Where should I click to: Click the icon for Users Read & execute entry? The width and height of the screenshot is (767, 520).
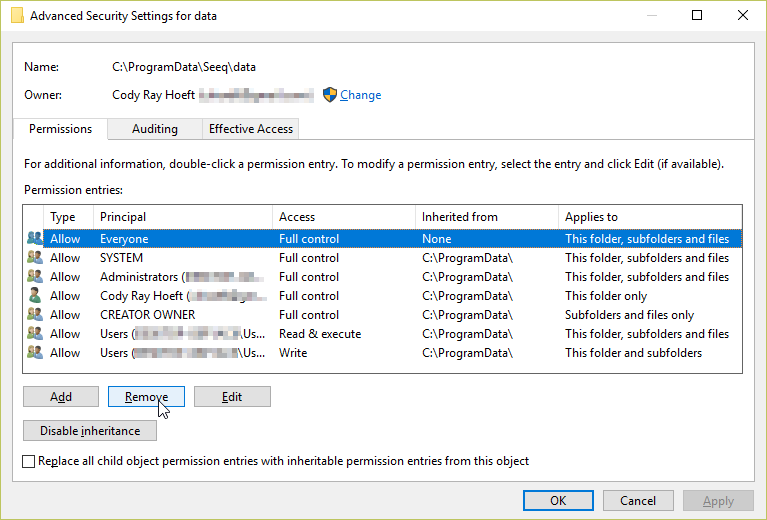pyautogui.click(x=35, y=334)
